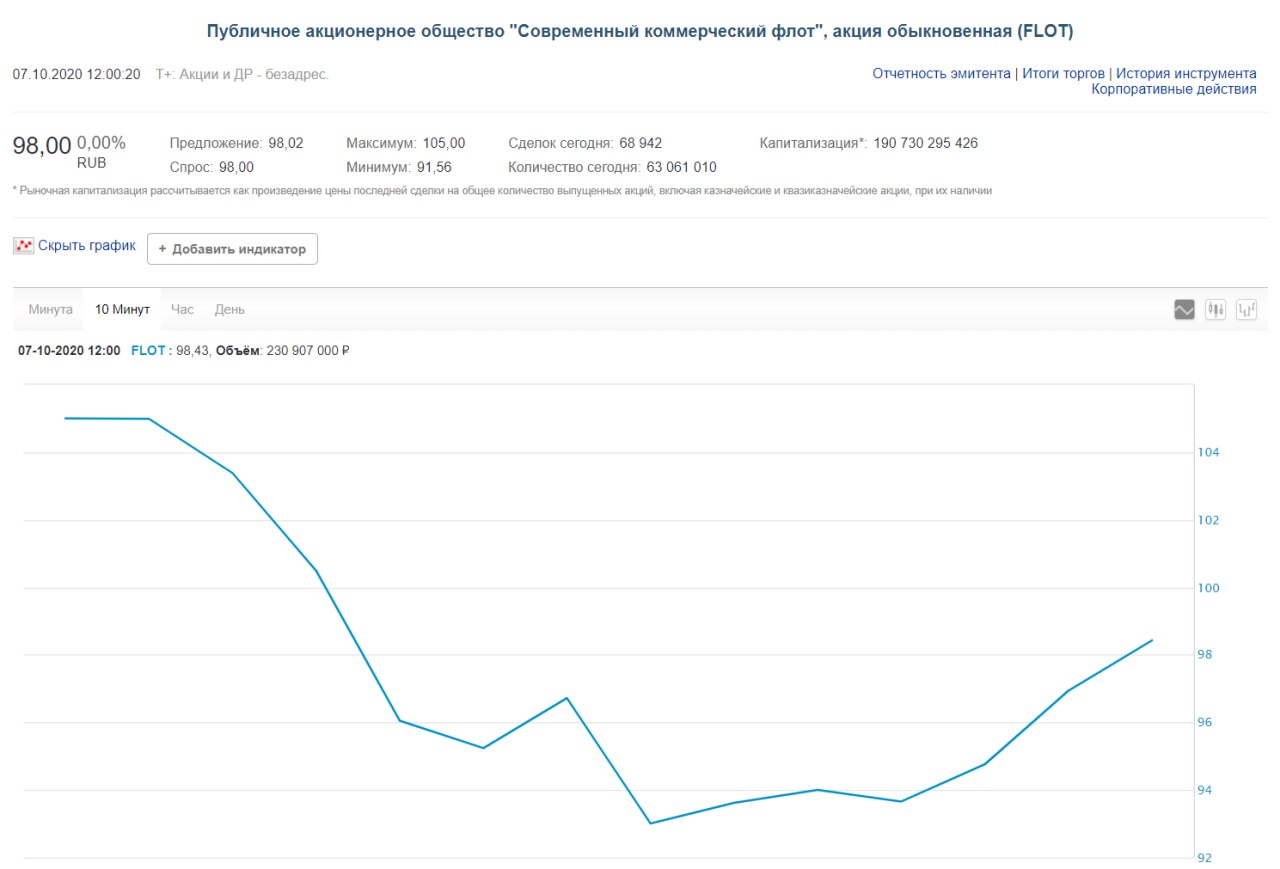Click the FLOT series label in chart legend

point(148,351)
